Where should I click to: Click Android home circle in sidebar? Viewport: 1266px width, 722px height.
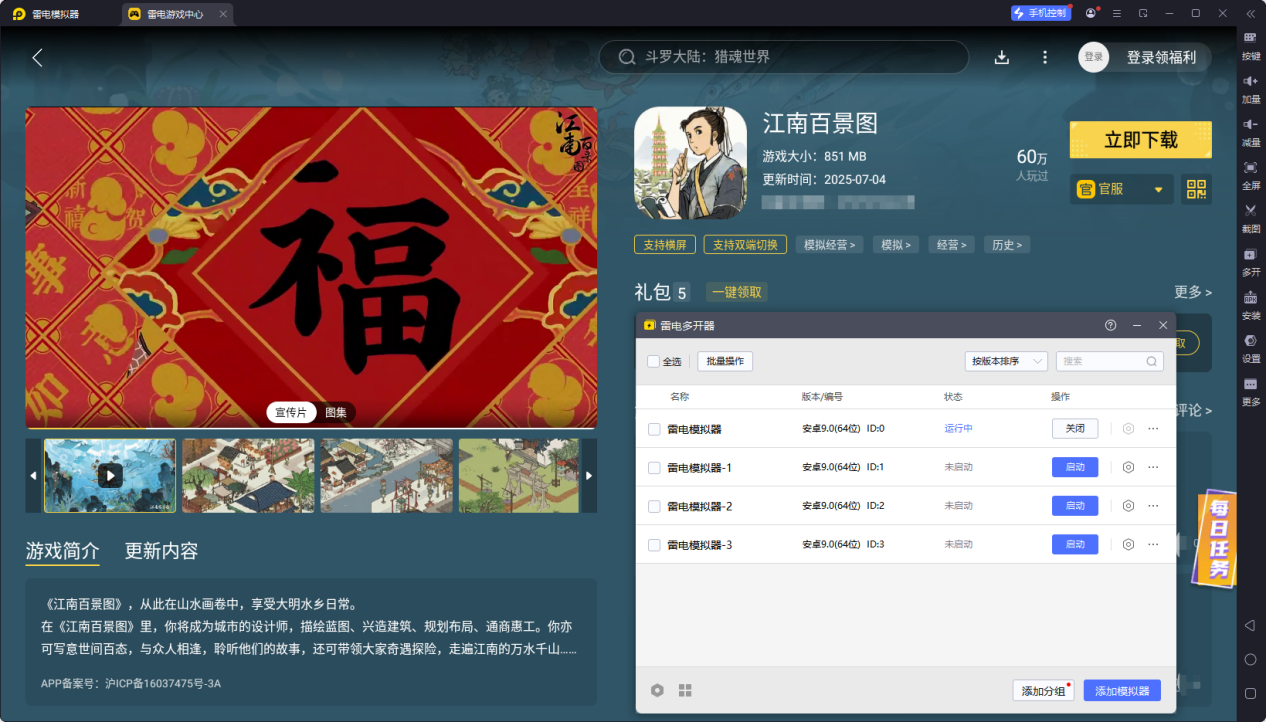coord(1250,659)
